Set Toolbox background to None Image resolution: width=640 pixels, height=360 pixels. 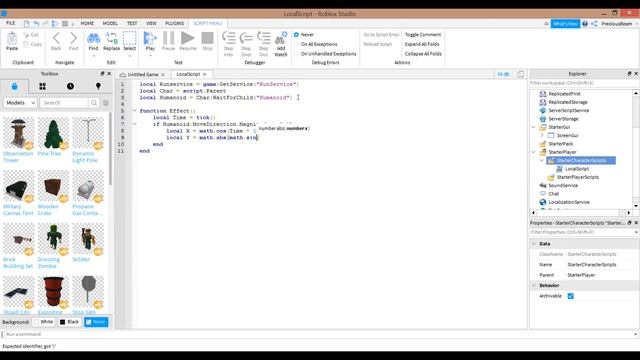point(96,322)
